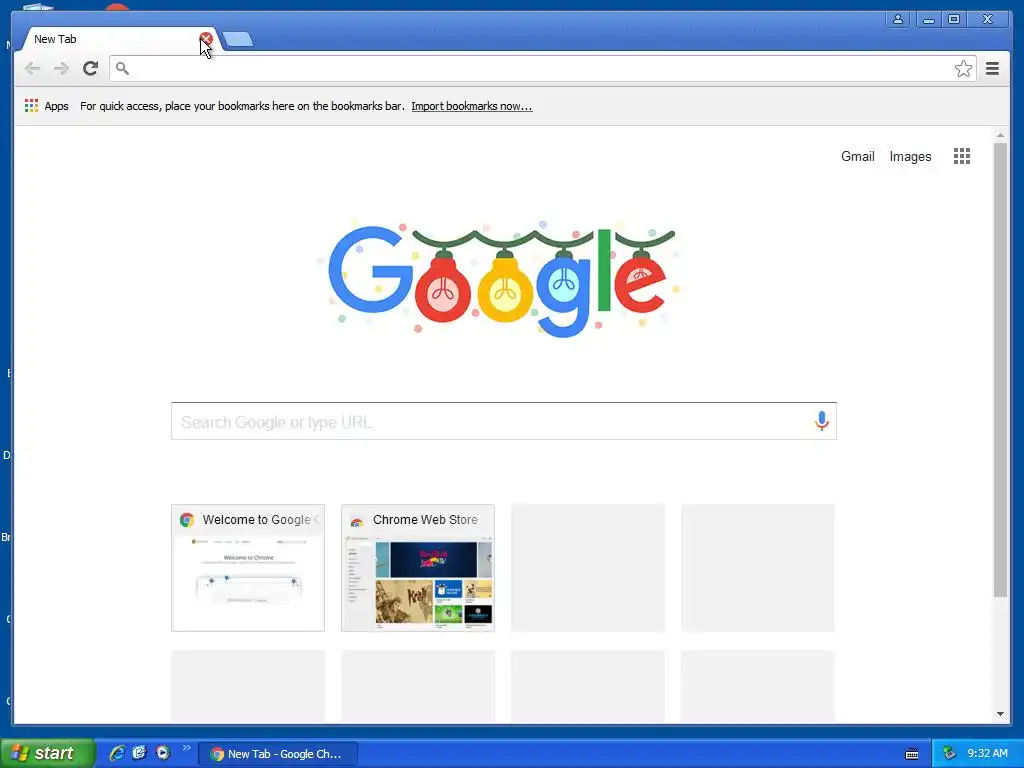Focus the Search Google or type URL box
The image size is (1024, 768).
click(504, 421)
